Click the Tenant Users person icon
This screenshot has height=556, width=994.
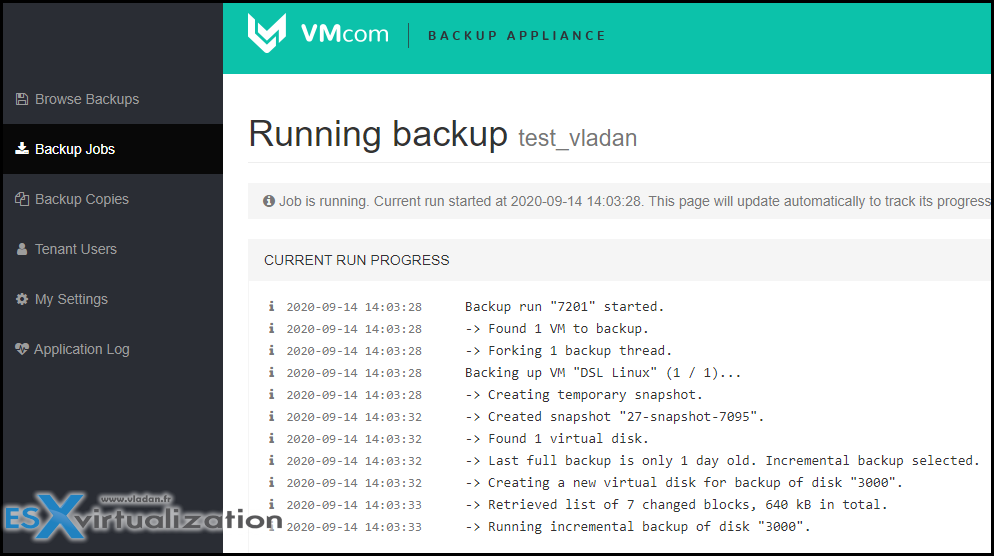(22, 249)
